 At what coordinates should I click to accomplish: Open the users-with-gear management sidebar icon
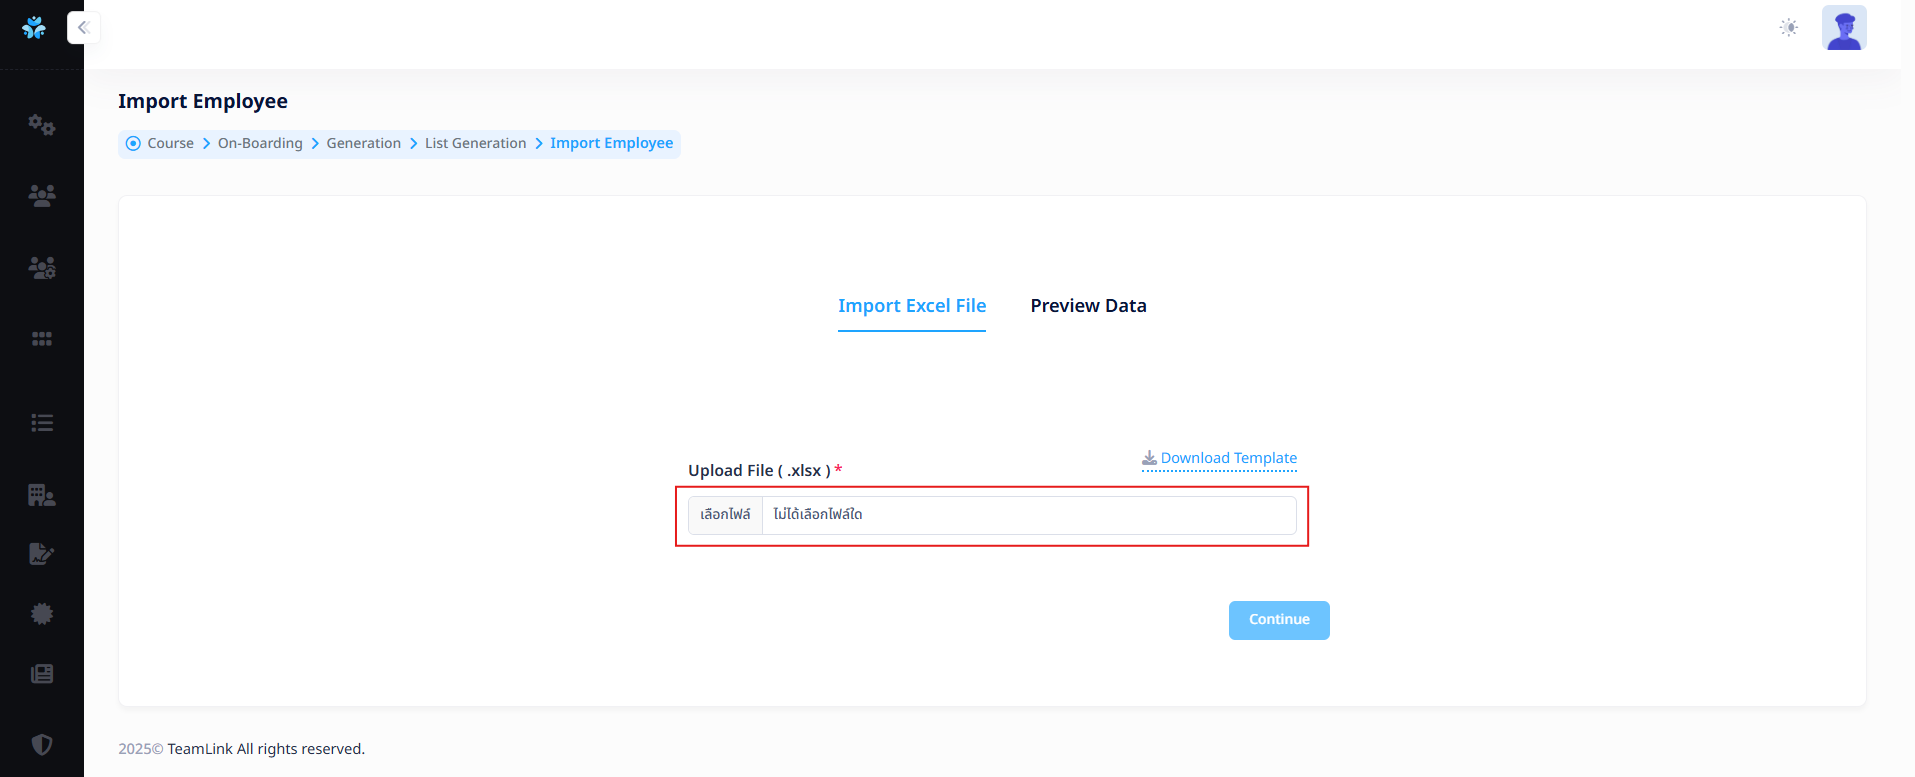point(42,267)
